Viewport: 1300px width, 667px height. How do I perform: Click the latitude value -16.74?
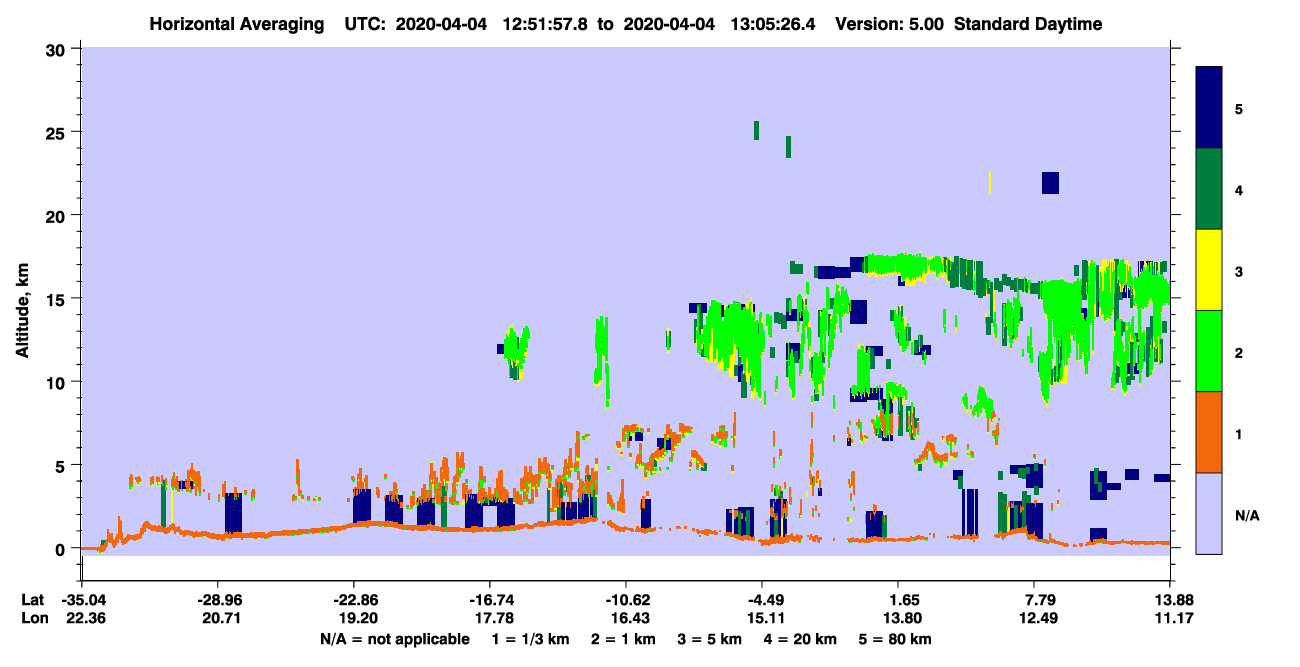pyautogui.click(x=490, y=600)
